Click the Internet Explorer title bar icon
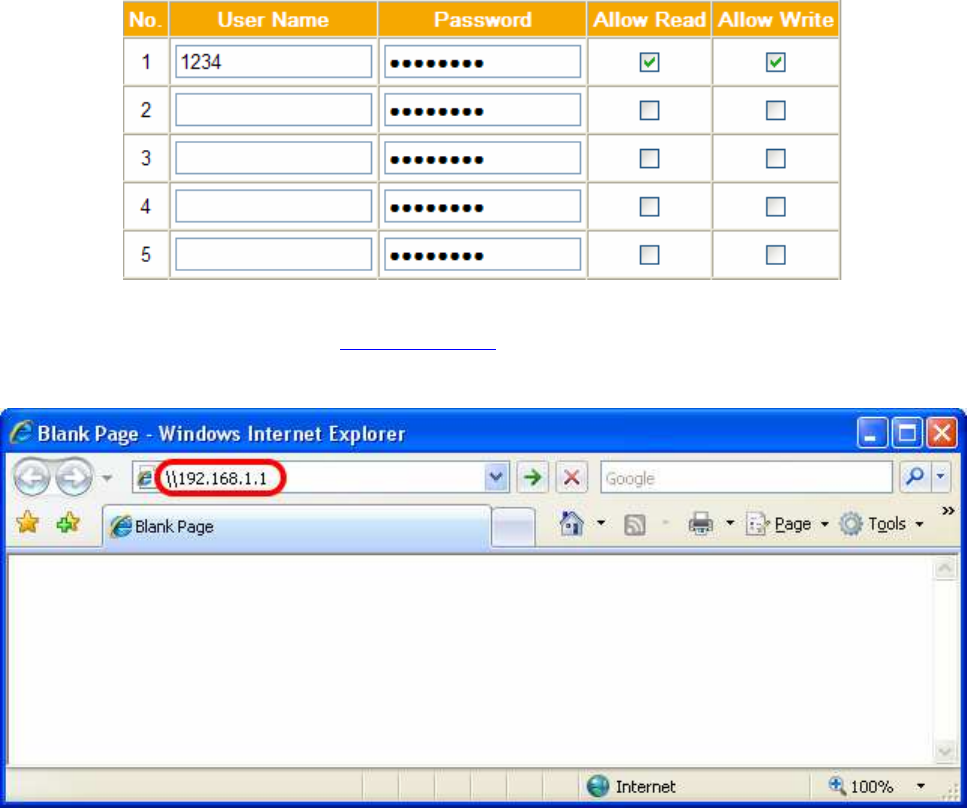Viewport: 967px width, 808px height. tap(21, 433)
